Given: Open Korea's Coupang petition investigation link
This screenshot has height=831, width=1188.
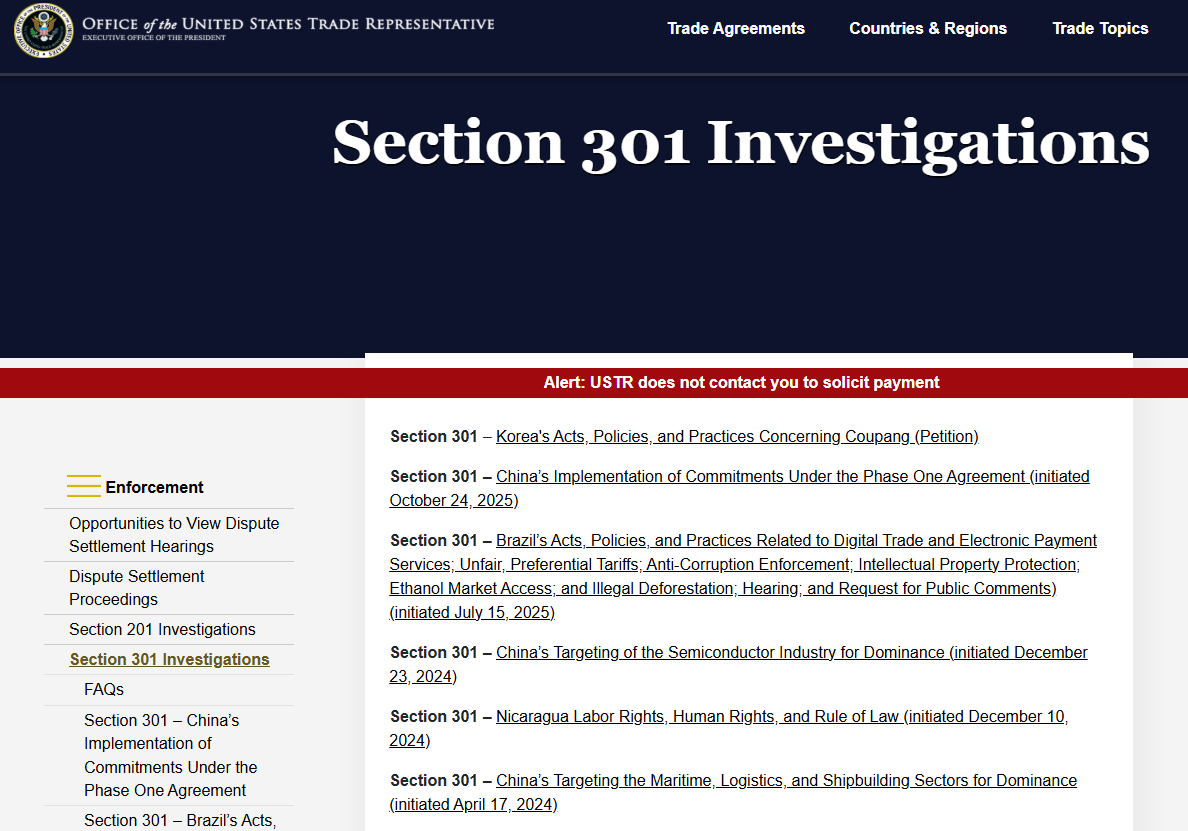Looking at the screenshot, I should click(736, 436).
